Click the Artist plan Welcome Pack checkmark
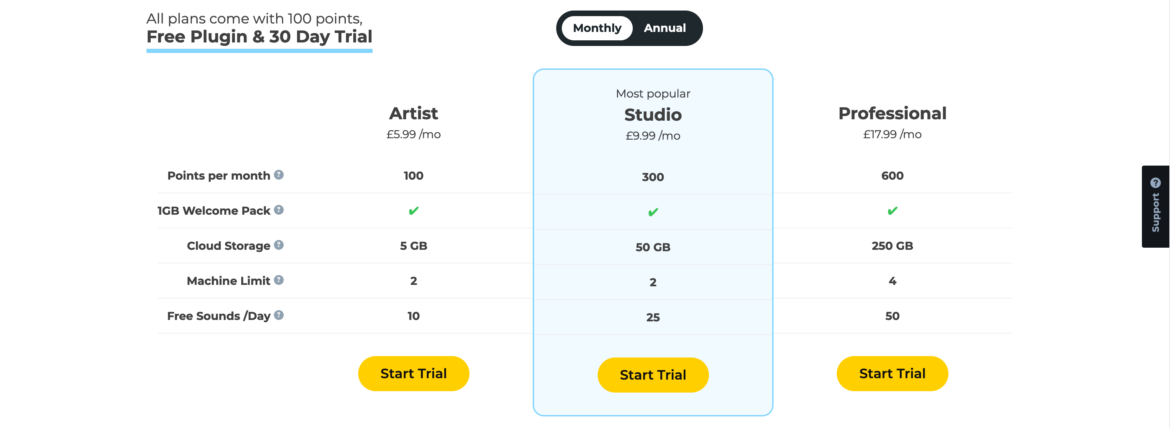 click(413, 211)
